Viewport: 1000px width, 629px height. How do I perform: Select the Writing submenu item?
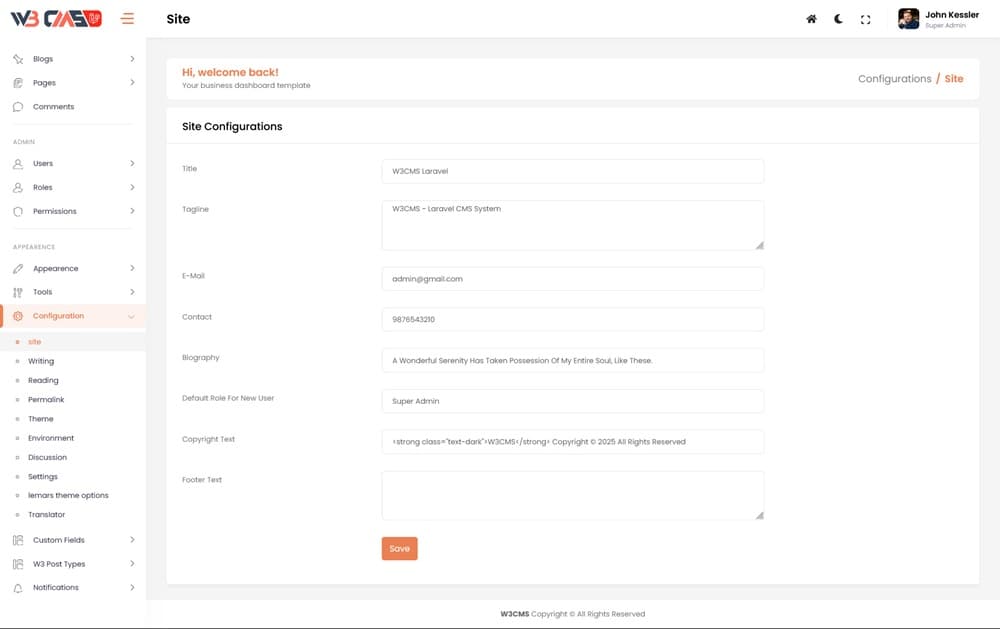pos(41,361)
